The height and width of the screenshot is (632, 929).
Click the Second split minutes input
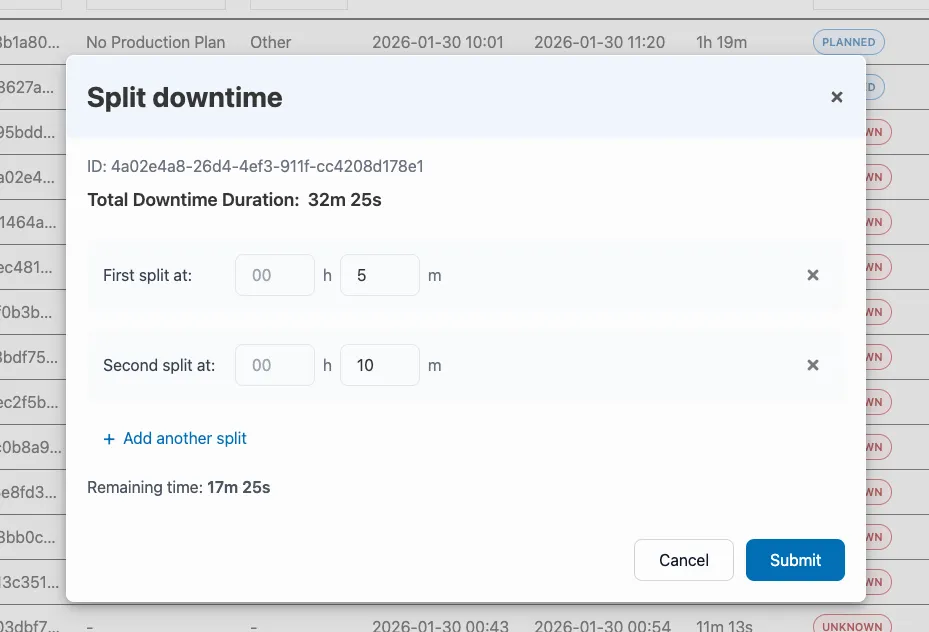tap(379, 365)
